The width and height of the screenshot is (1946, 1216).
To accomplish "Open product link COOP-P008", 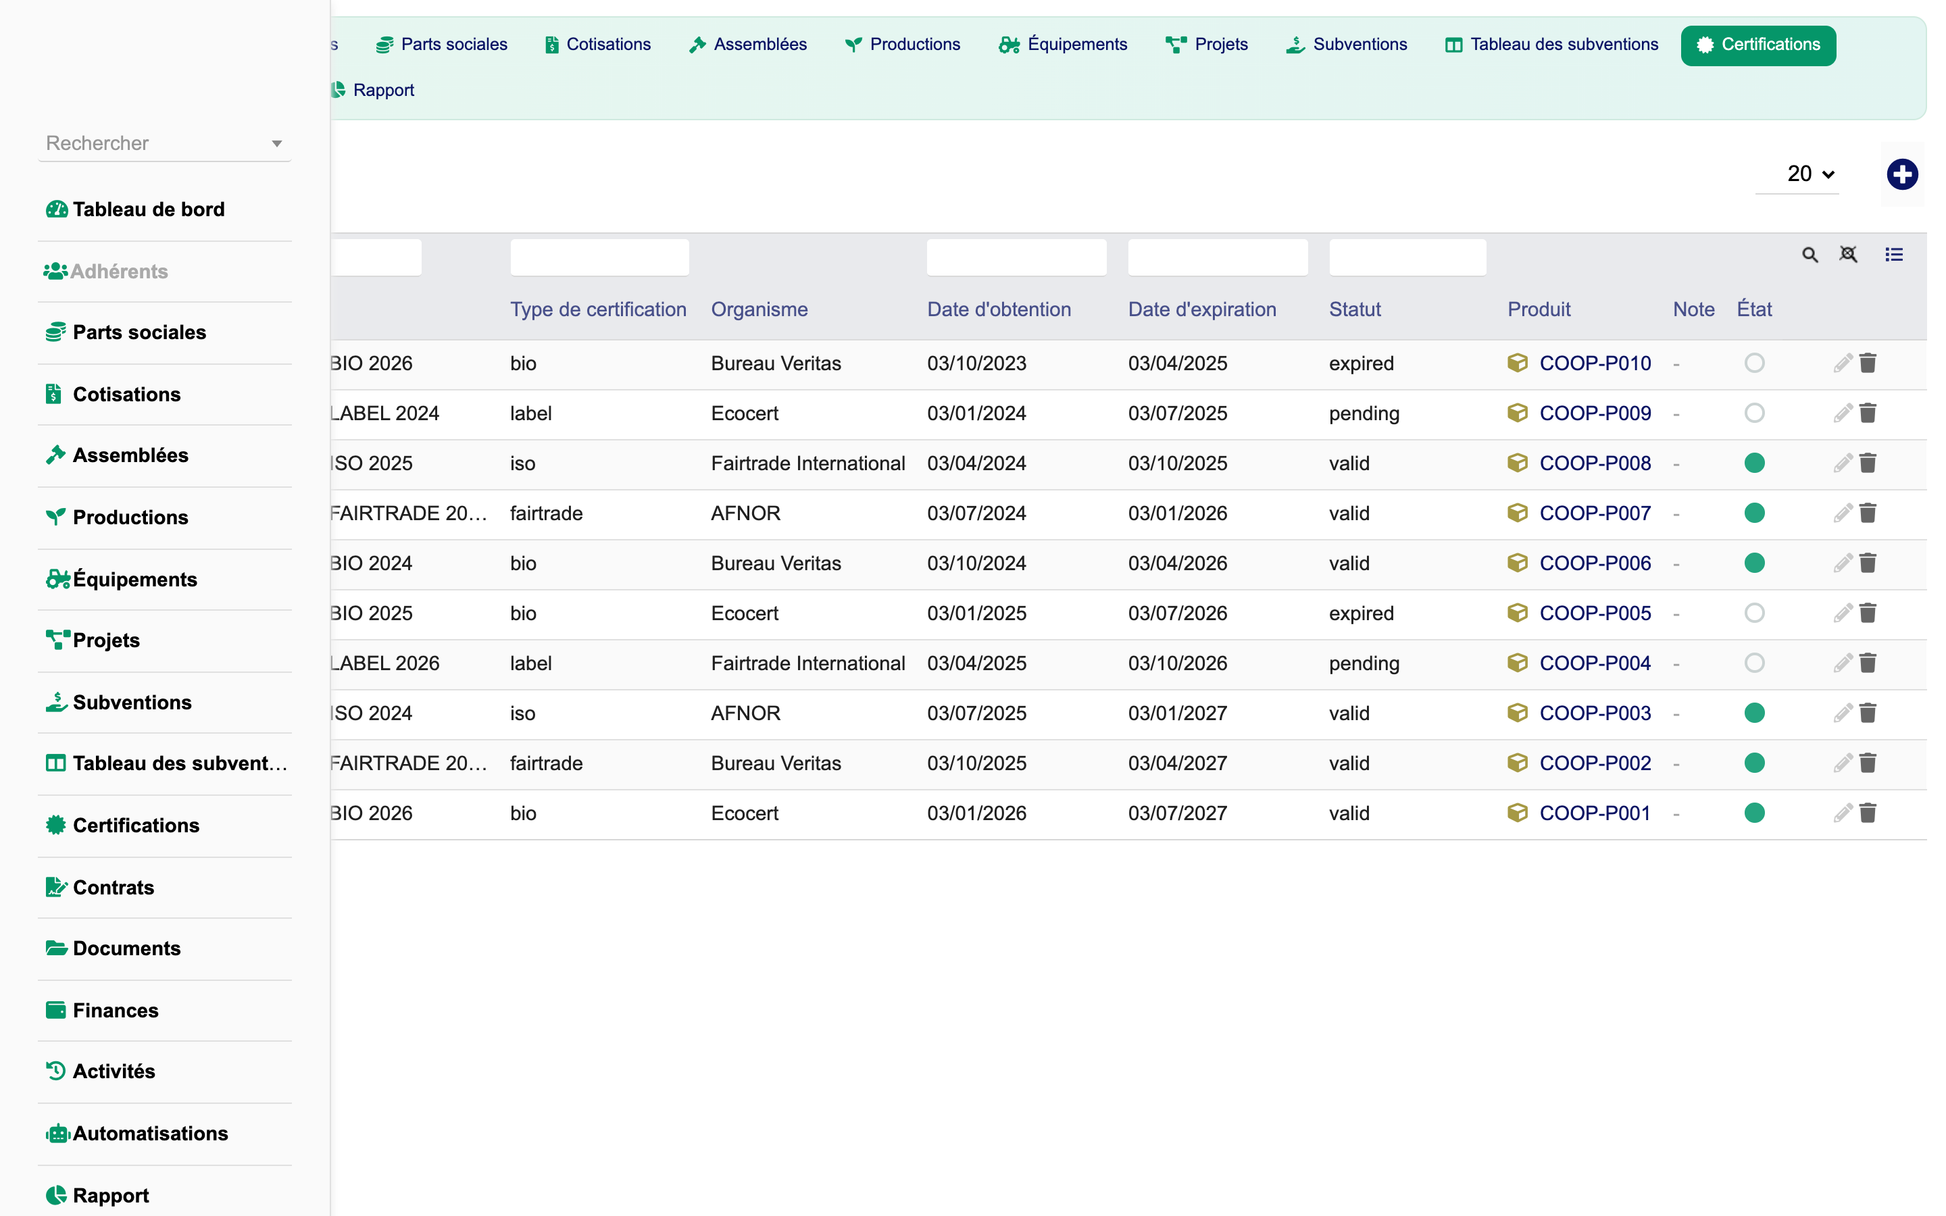I will (x=1595, y=463).
